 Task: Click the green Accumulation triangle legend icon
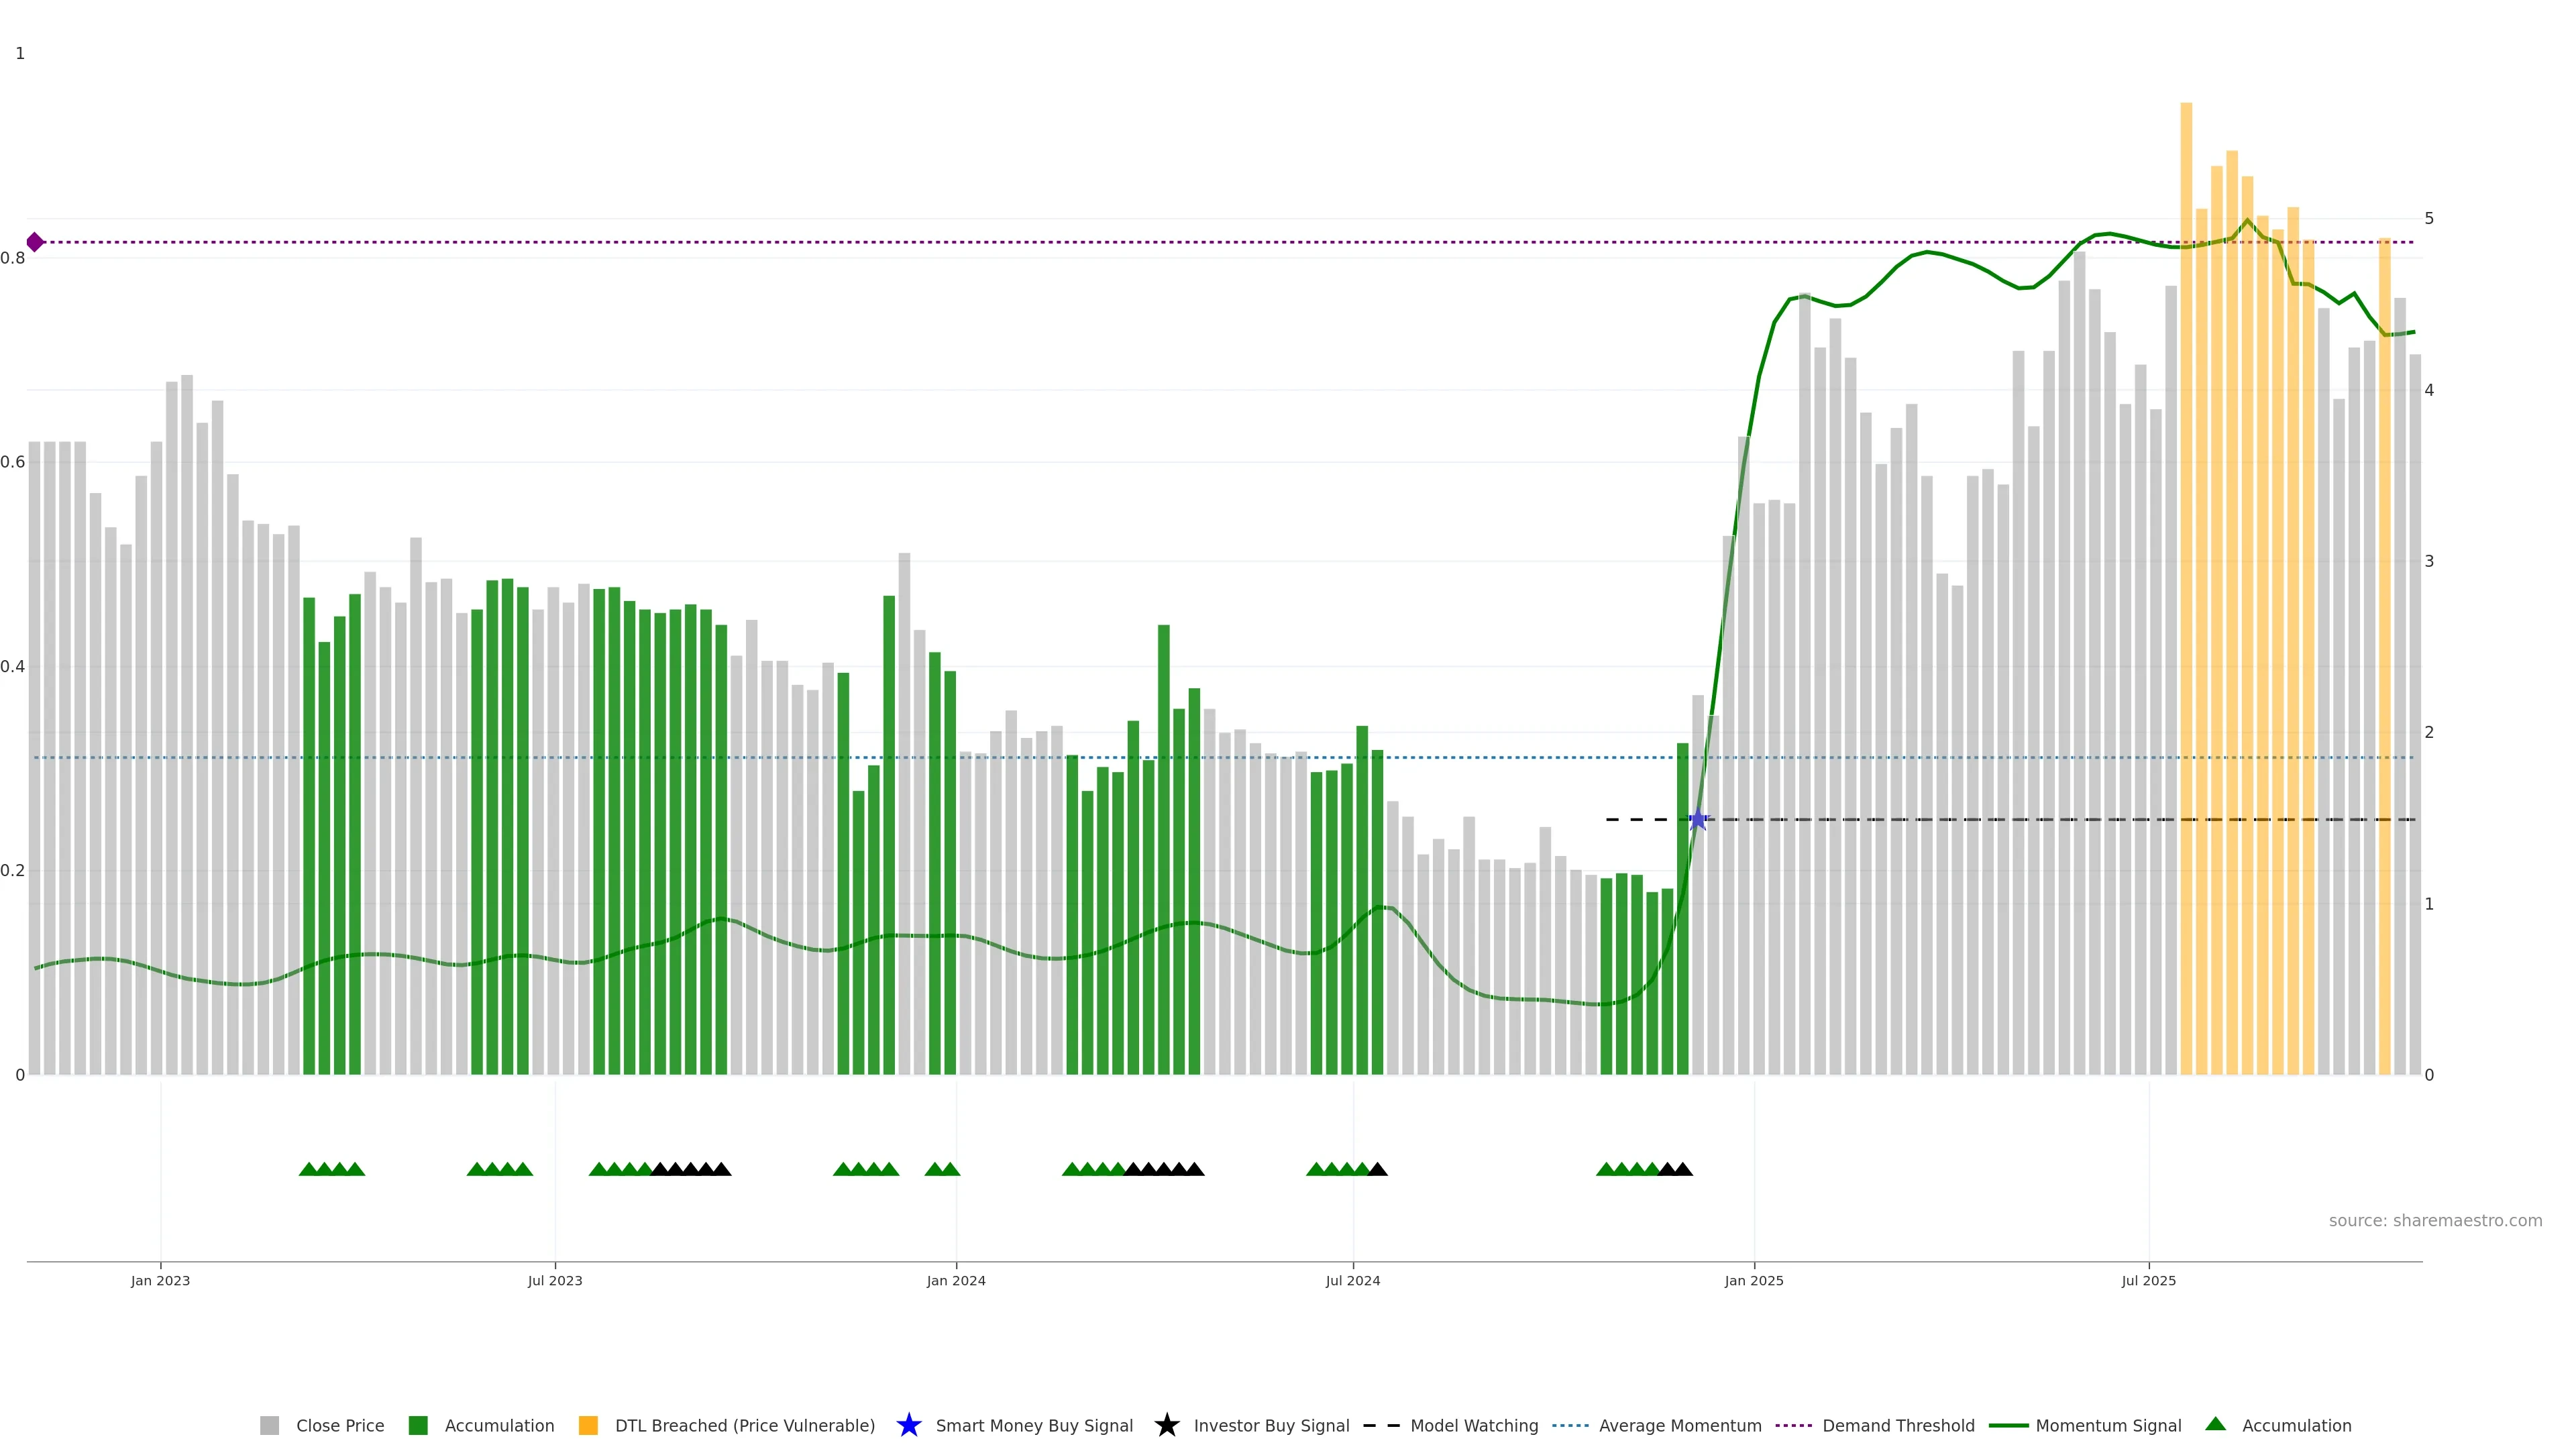(2215, 1424)
